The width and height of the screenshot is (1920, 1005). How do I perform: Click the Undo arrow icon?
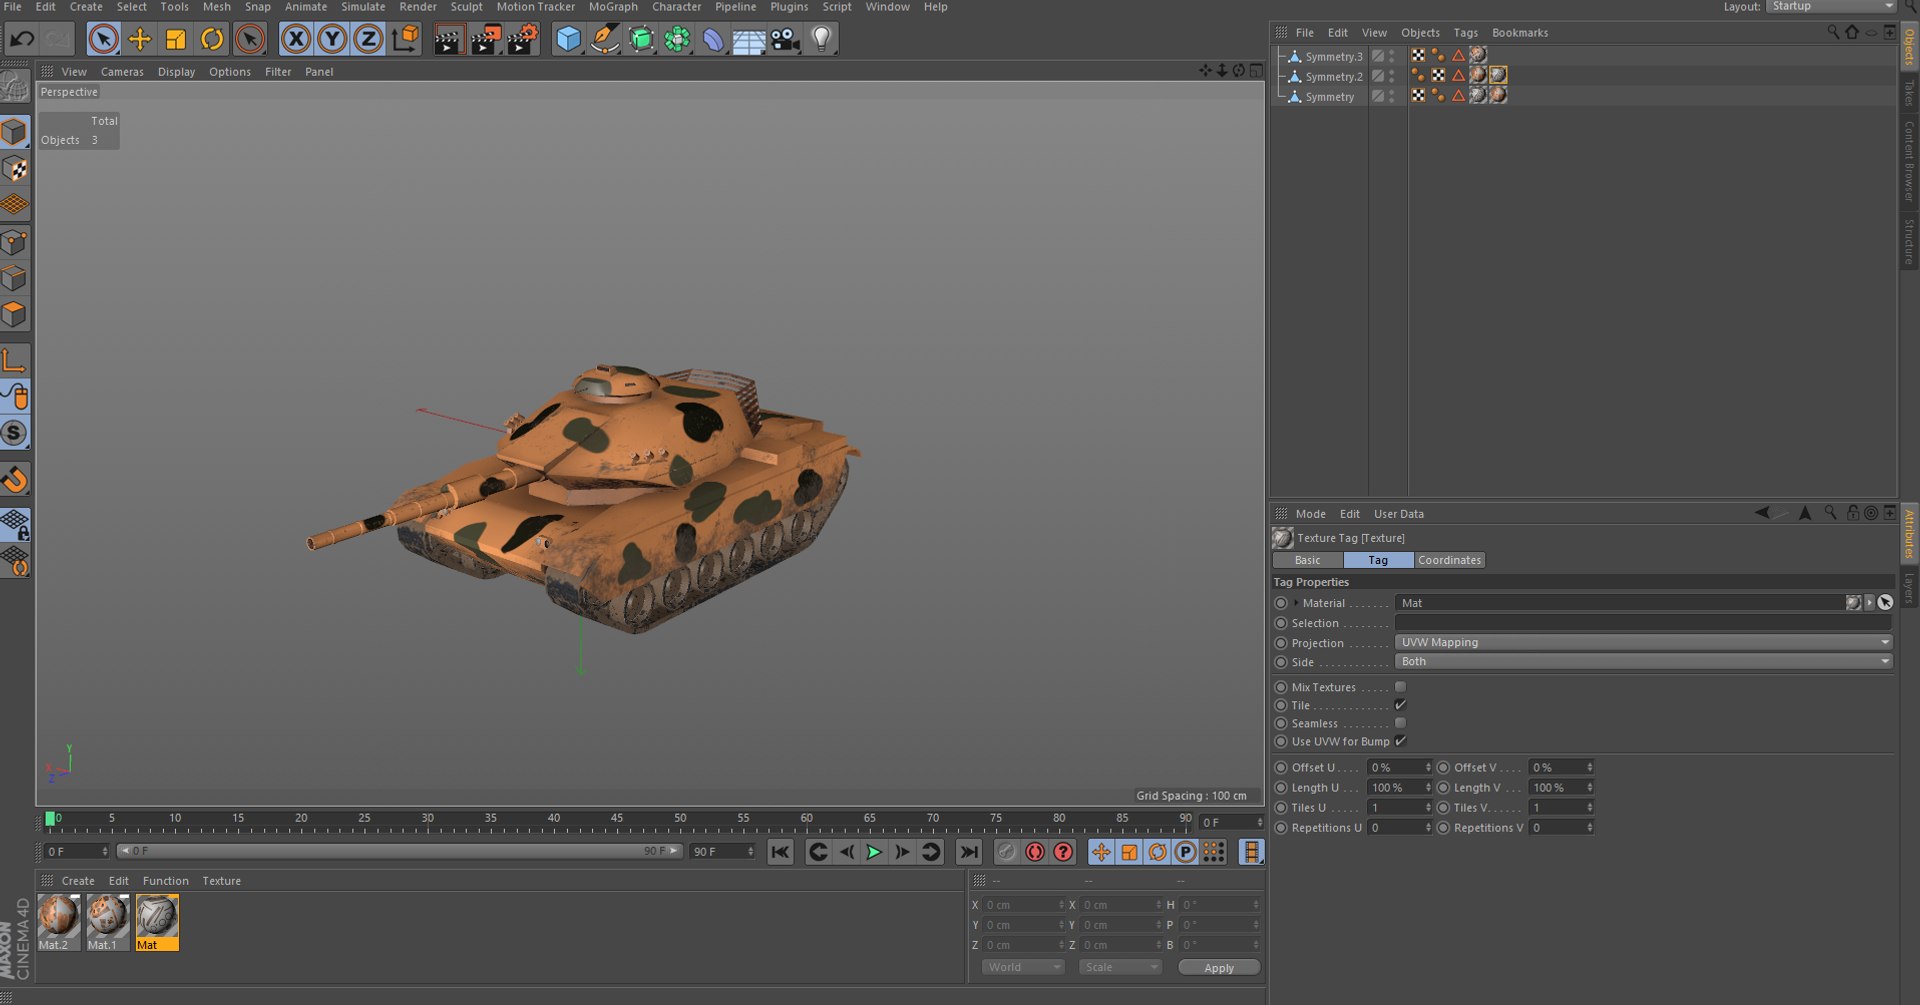tap(22, 39)
